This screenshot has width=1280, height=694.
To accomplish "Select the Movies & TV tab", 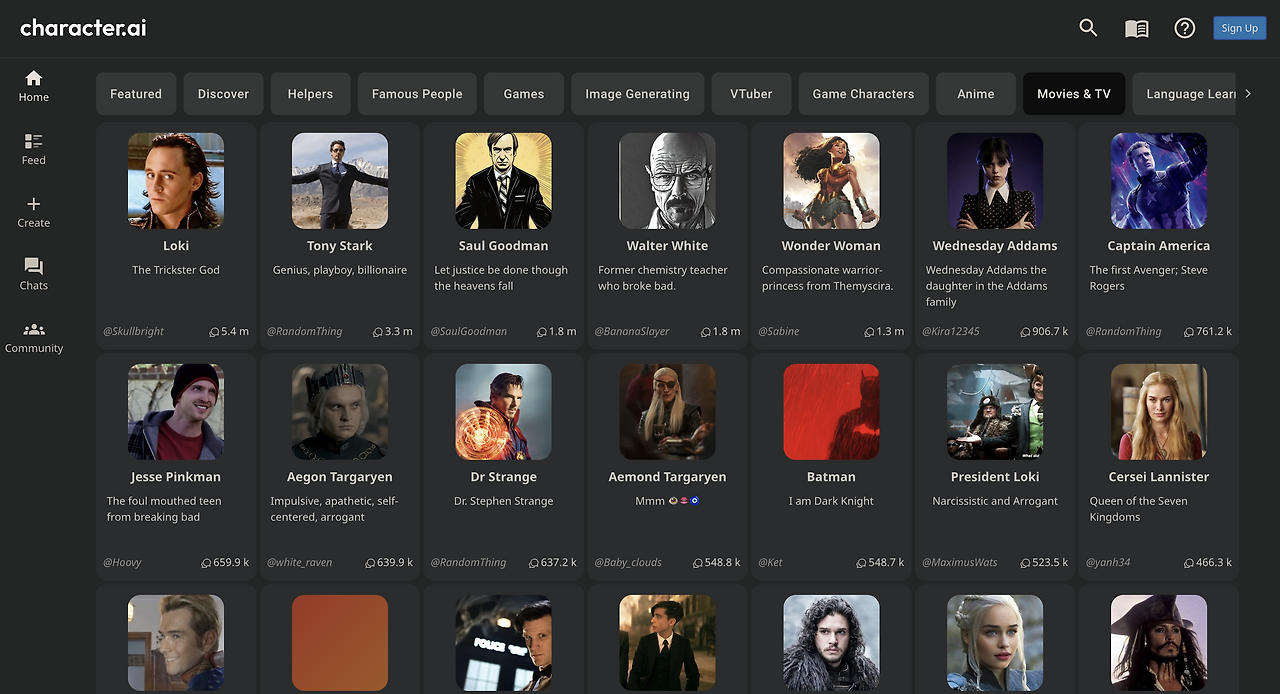I will tap(1074, 94).
